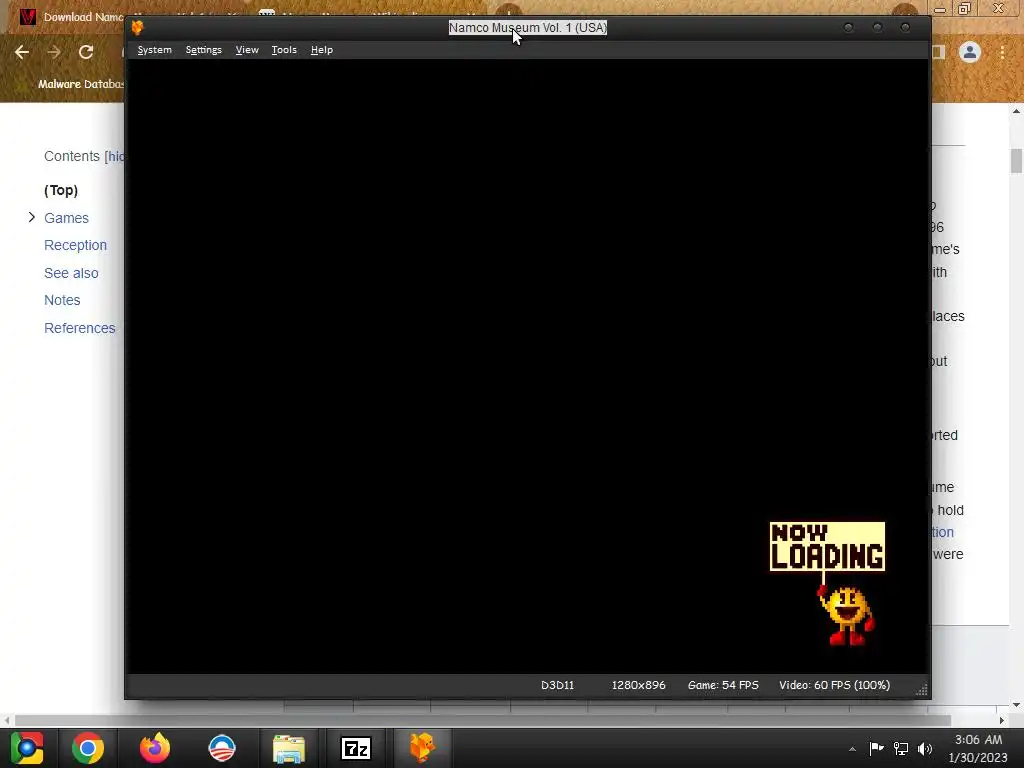Viewport: 1024px width, 768px height.
Task: Open the Malware Database bookmark
Action: [x=80, y=84]
